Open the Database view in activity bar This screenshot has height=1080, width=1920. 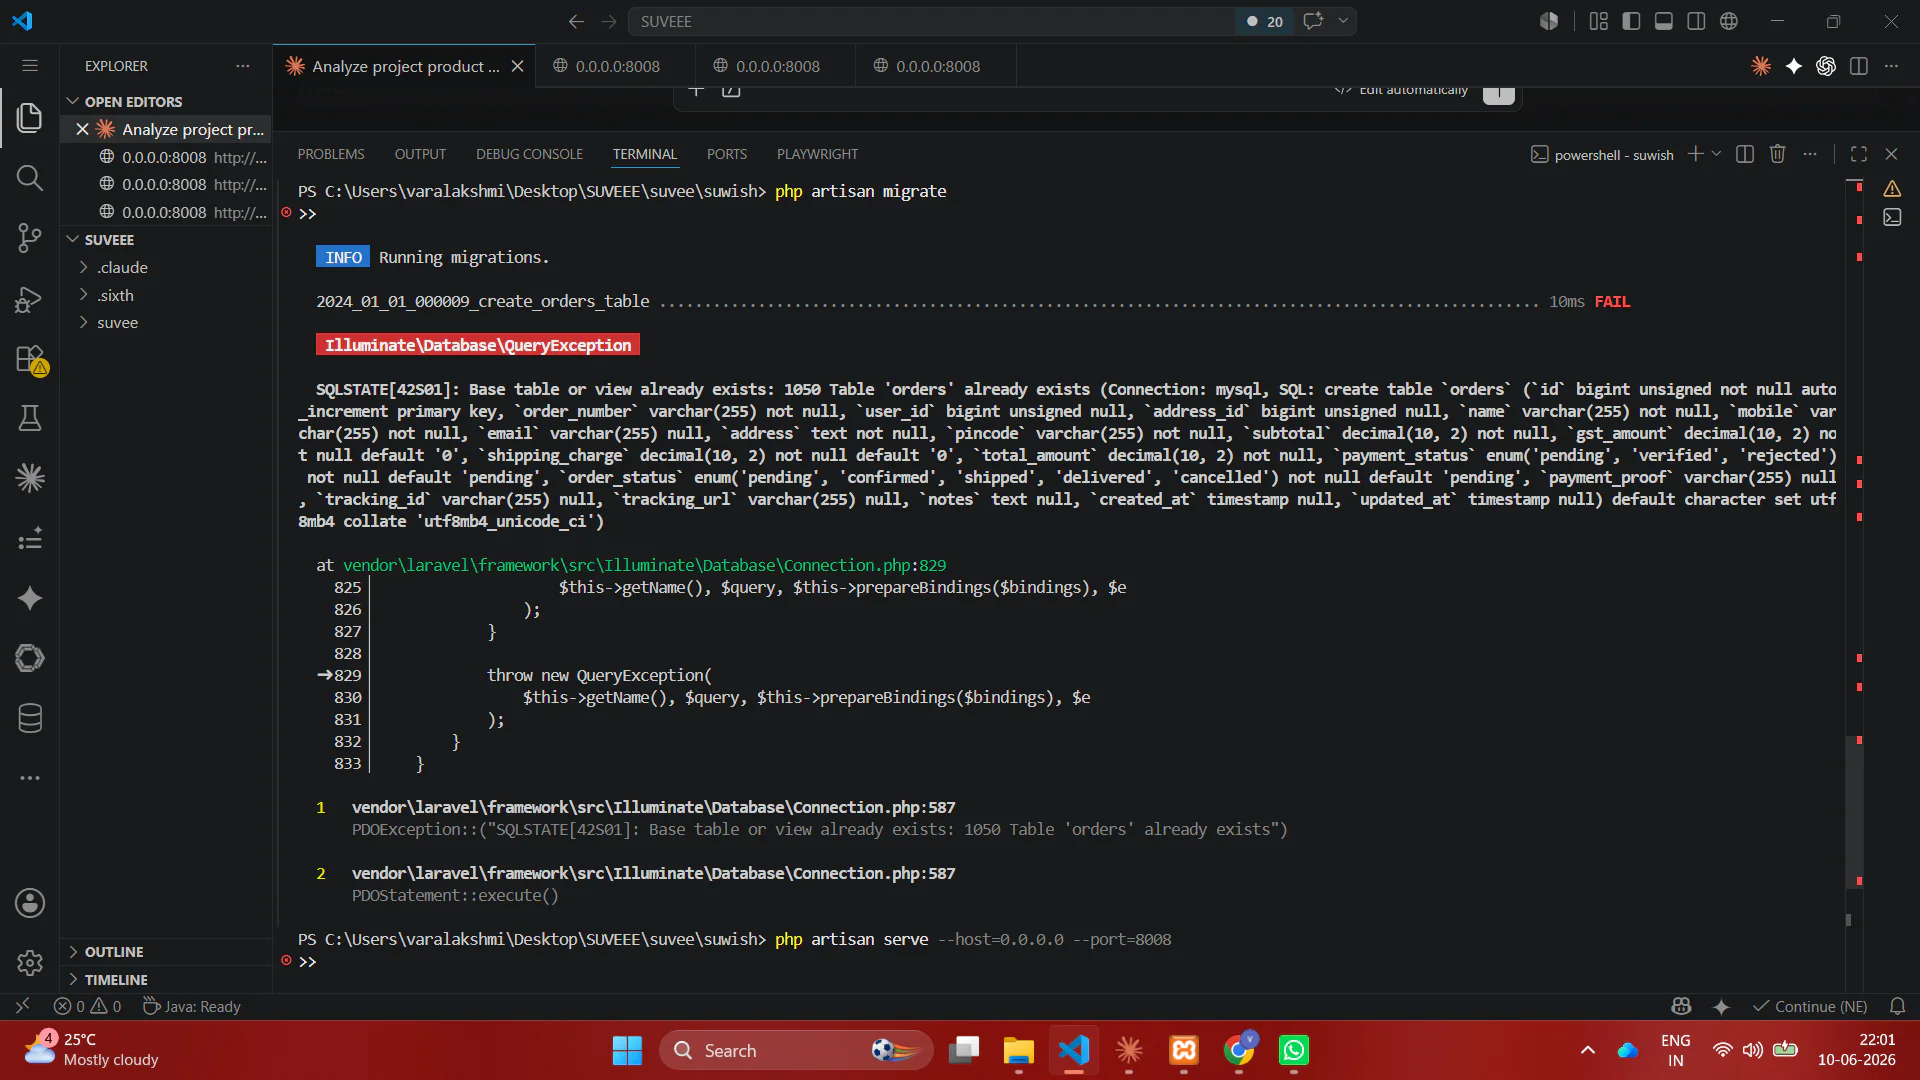tap(30, 718)
